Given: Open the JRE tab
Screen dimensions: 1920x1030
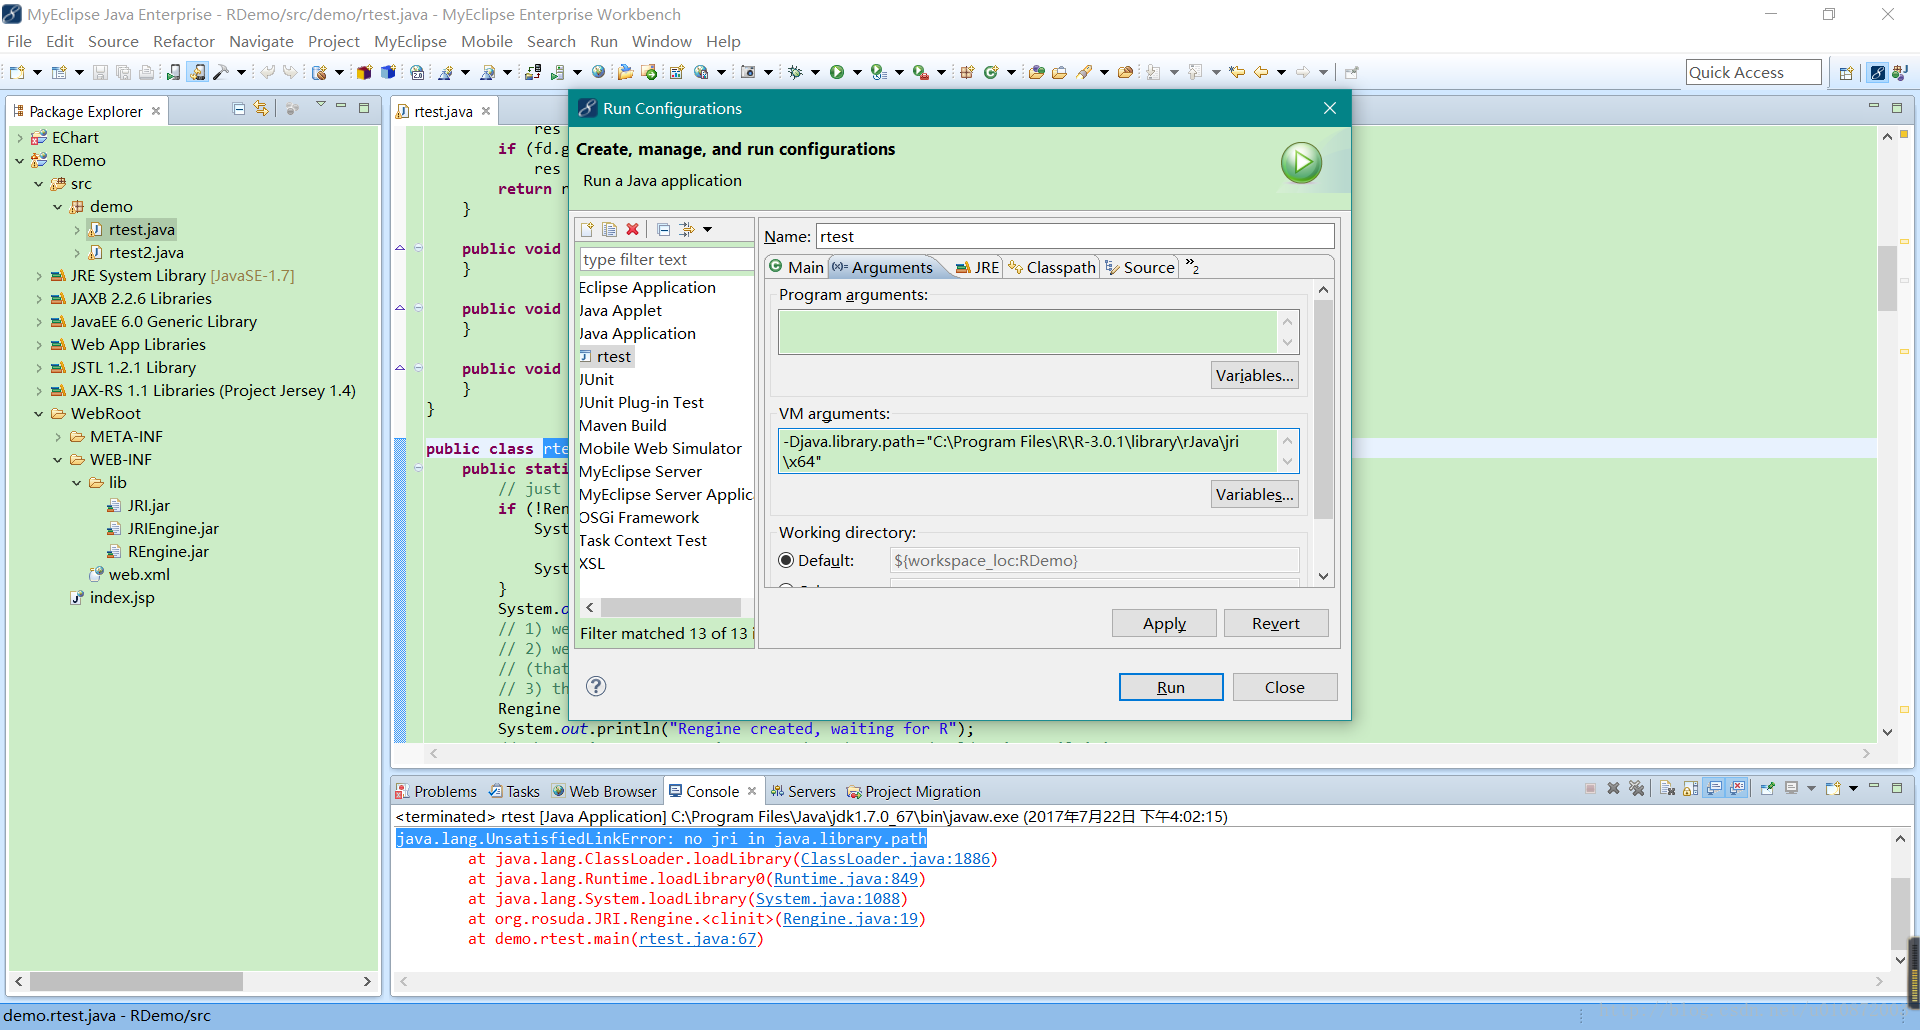Looking at the screenshot, I should click(x=977, y=267).
